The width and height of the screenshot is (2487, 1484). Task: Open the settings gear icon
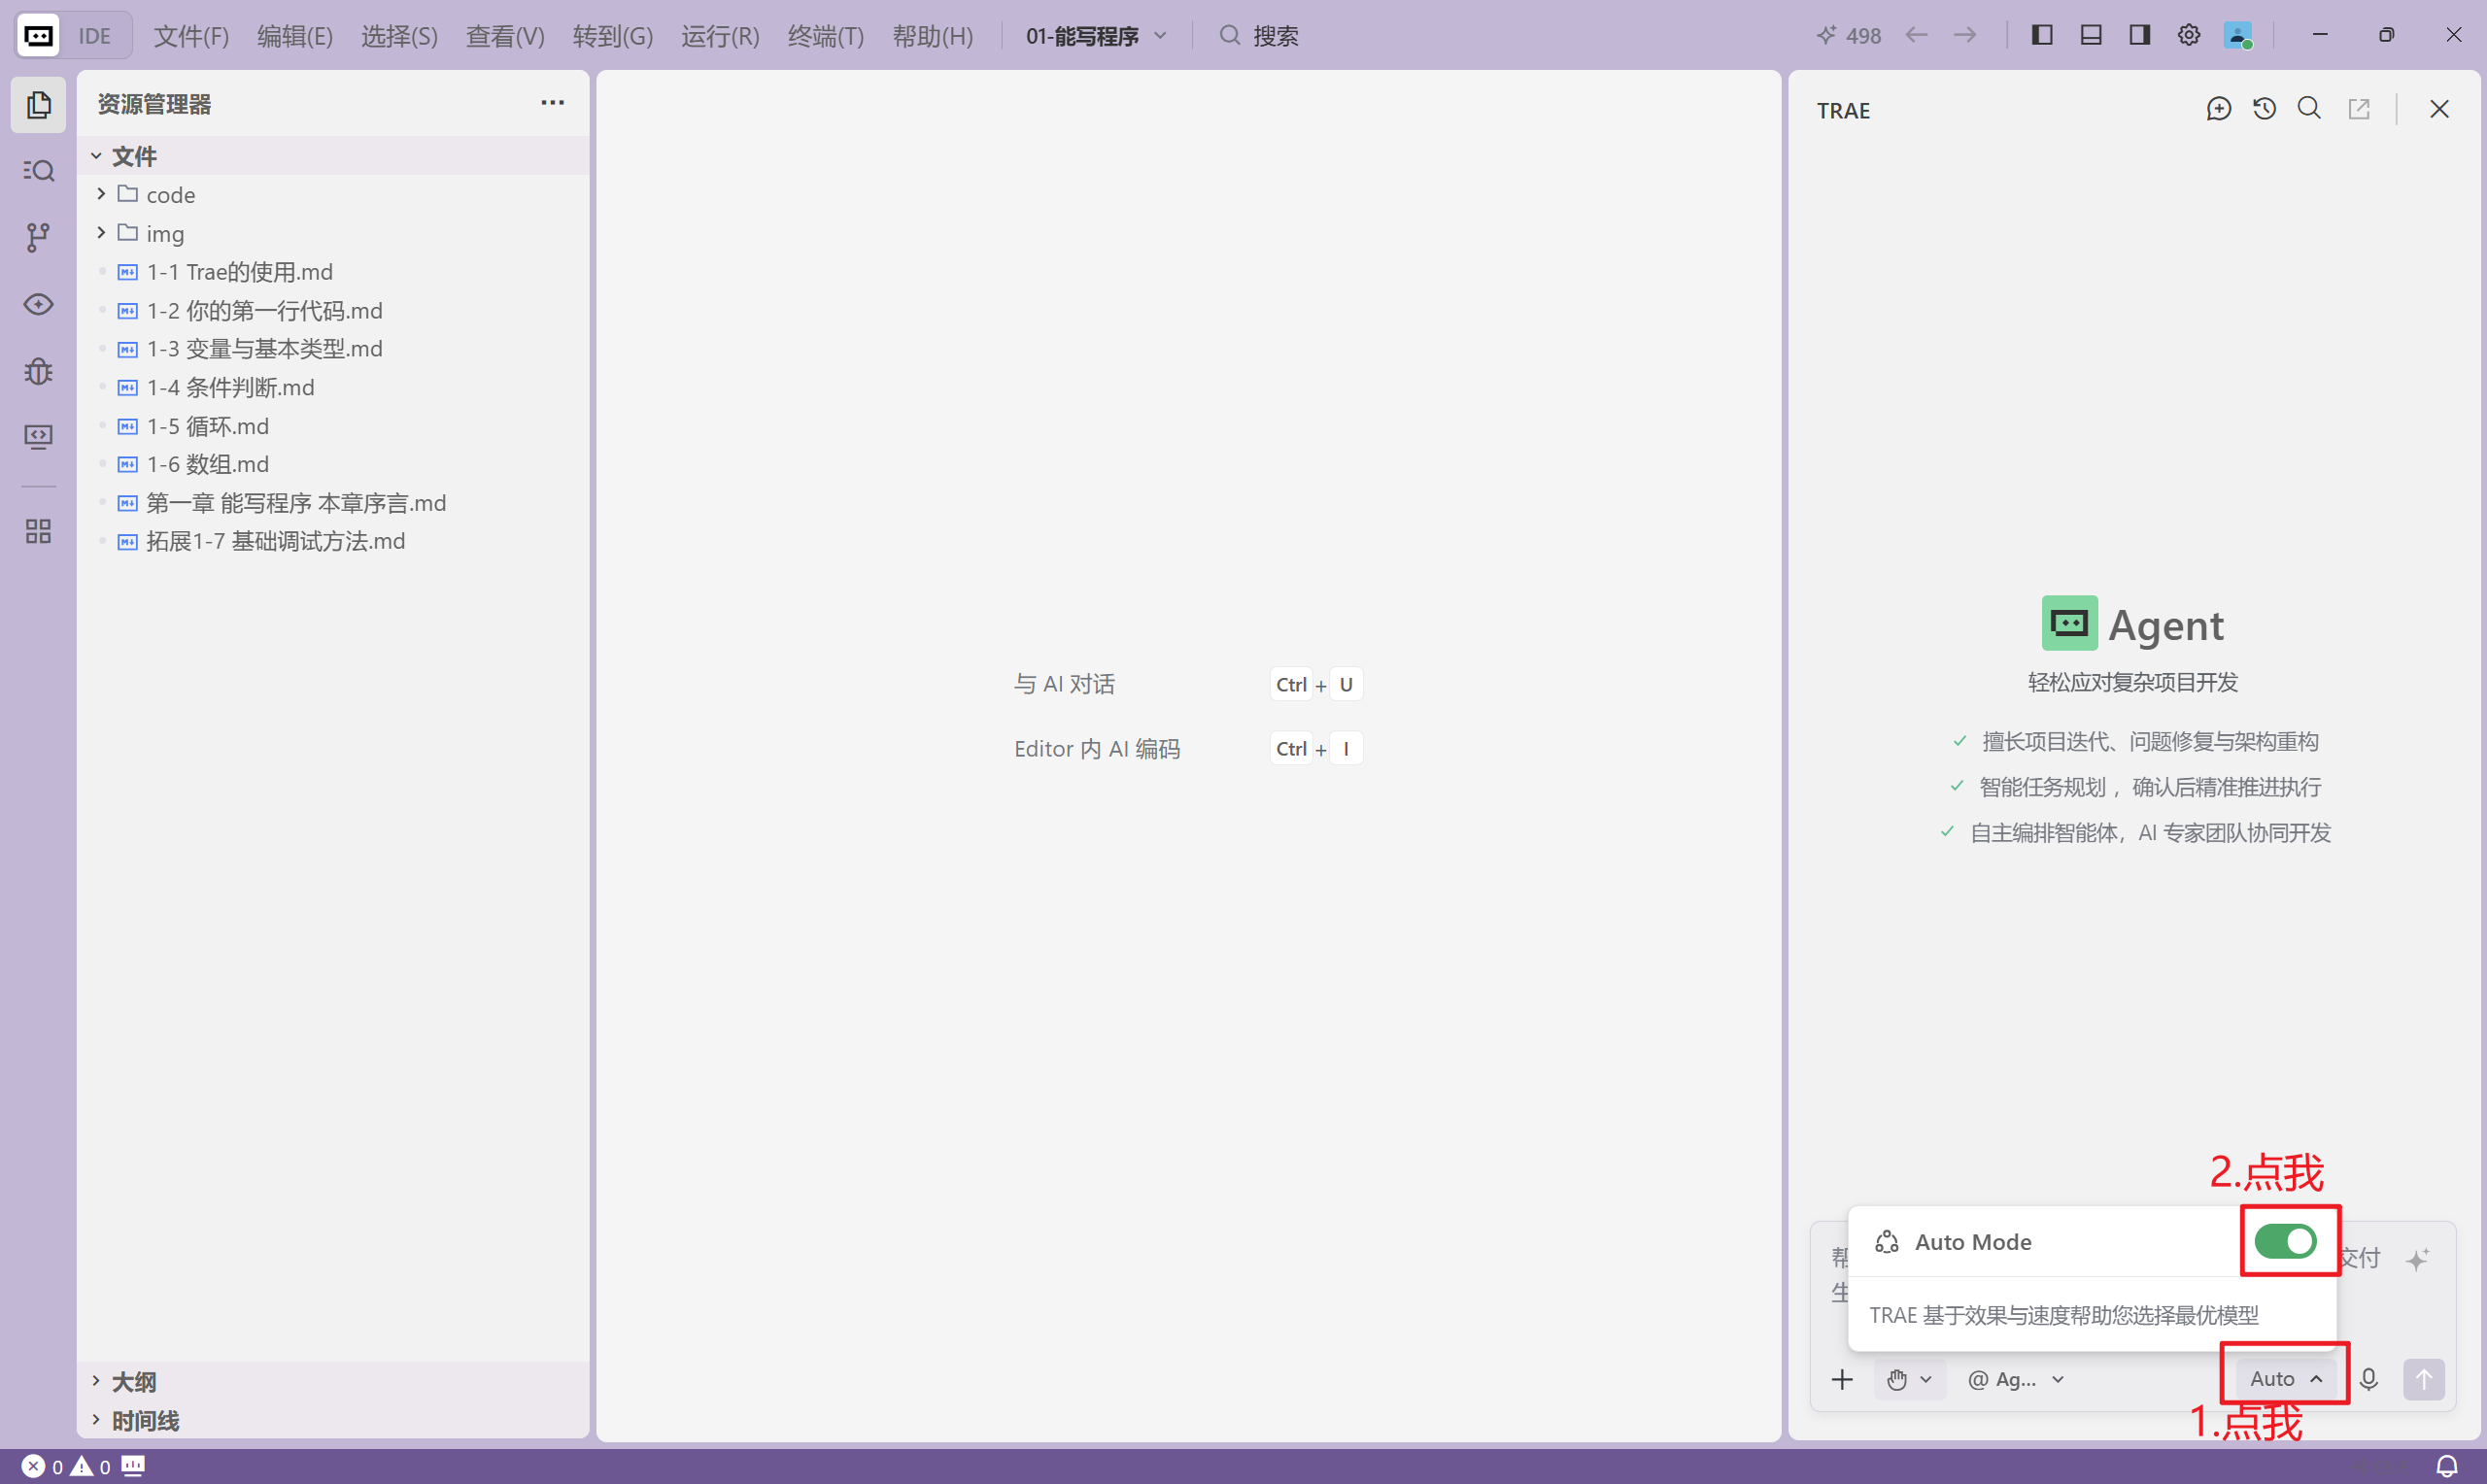point(2189,35)
